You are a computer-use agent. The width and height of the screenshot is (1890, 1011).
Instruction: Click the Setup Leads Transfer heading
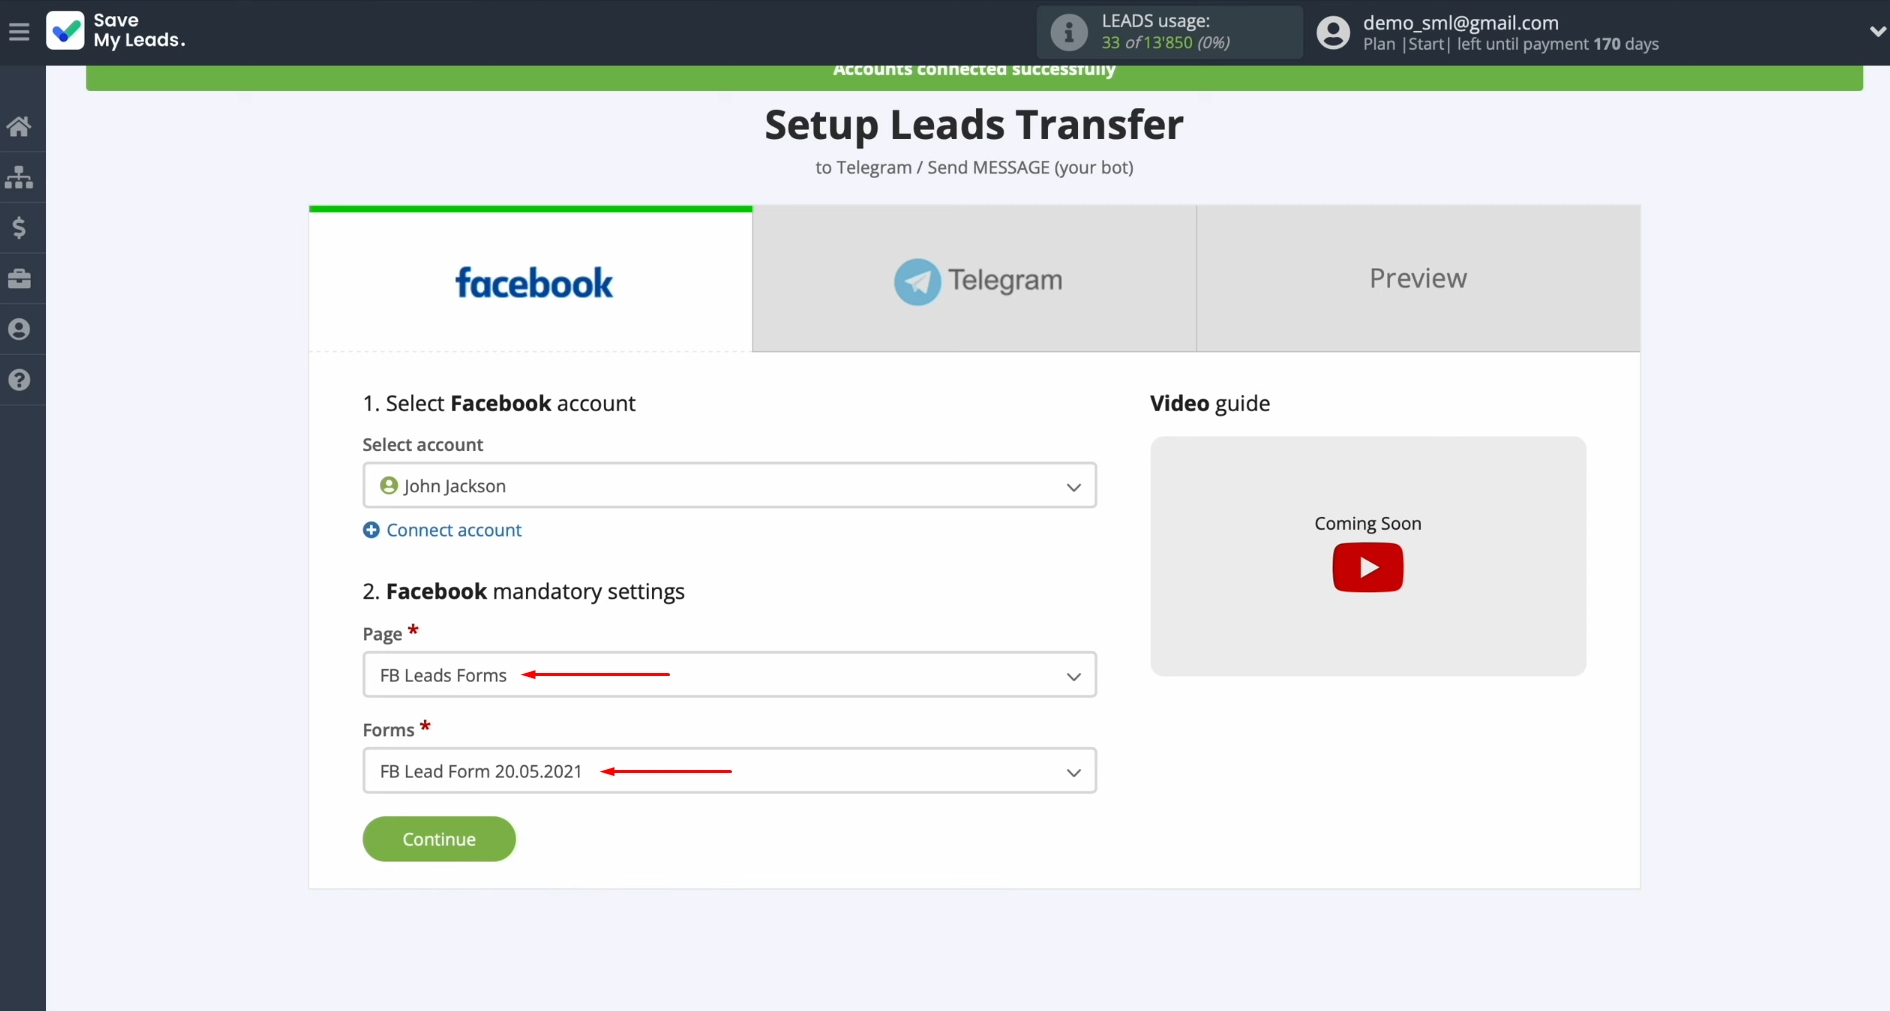coord(974,125)
